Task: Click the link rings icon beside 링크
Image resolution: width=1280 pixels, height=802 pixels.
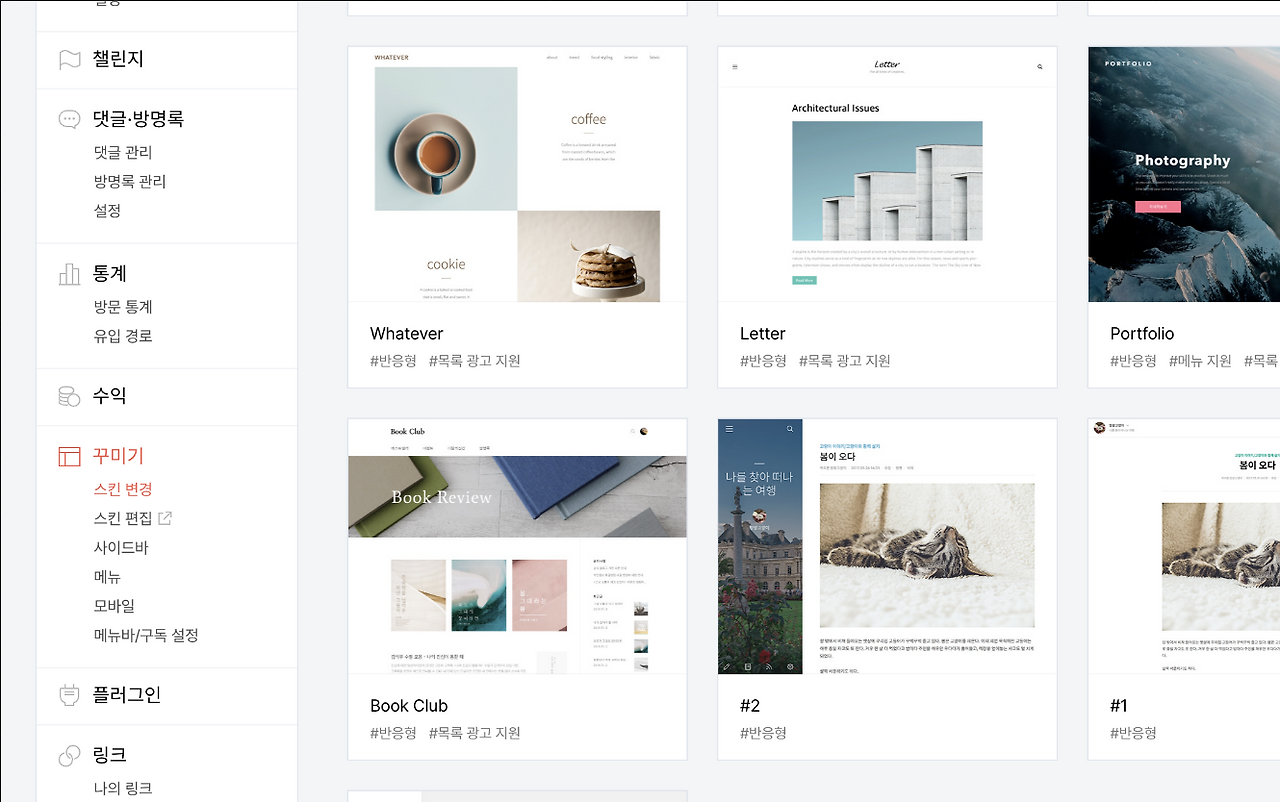Action: click(69, 755)
